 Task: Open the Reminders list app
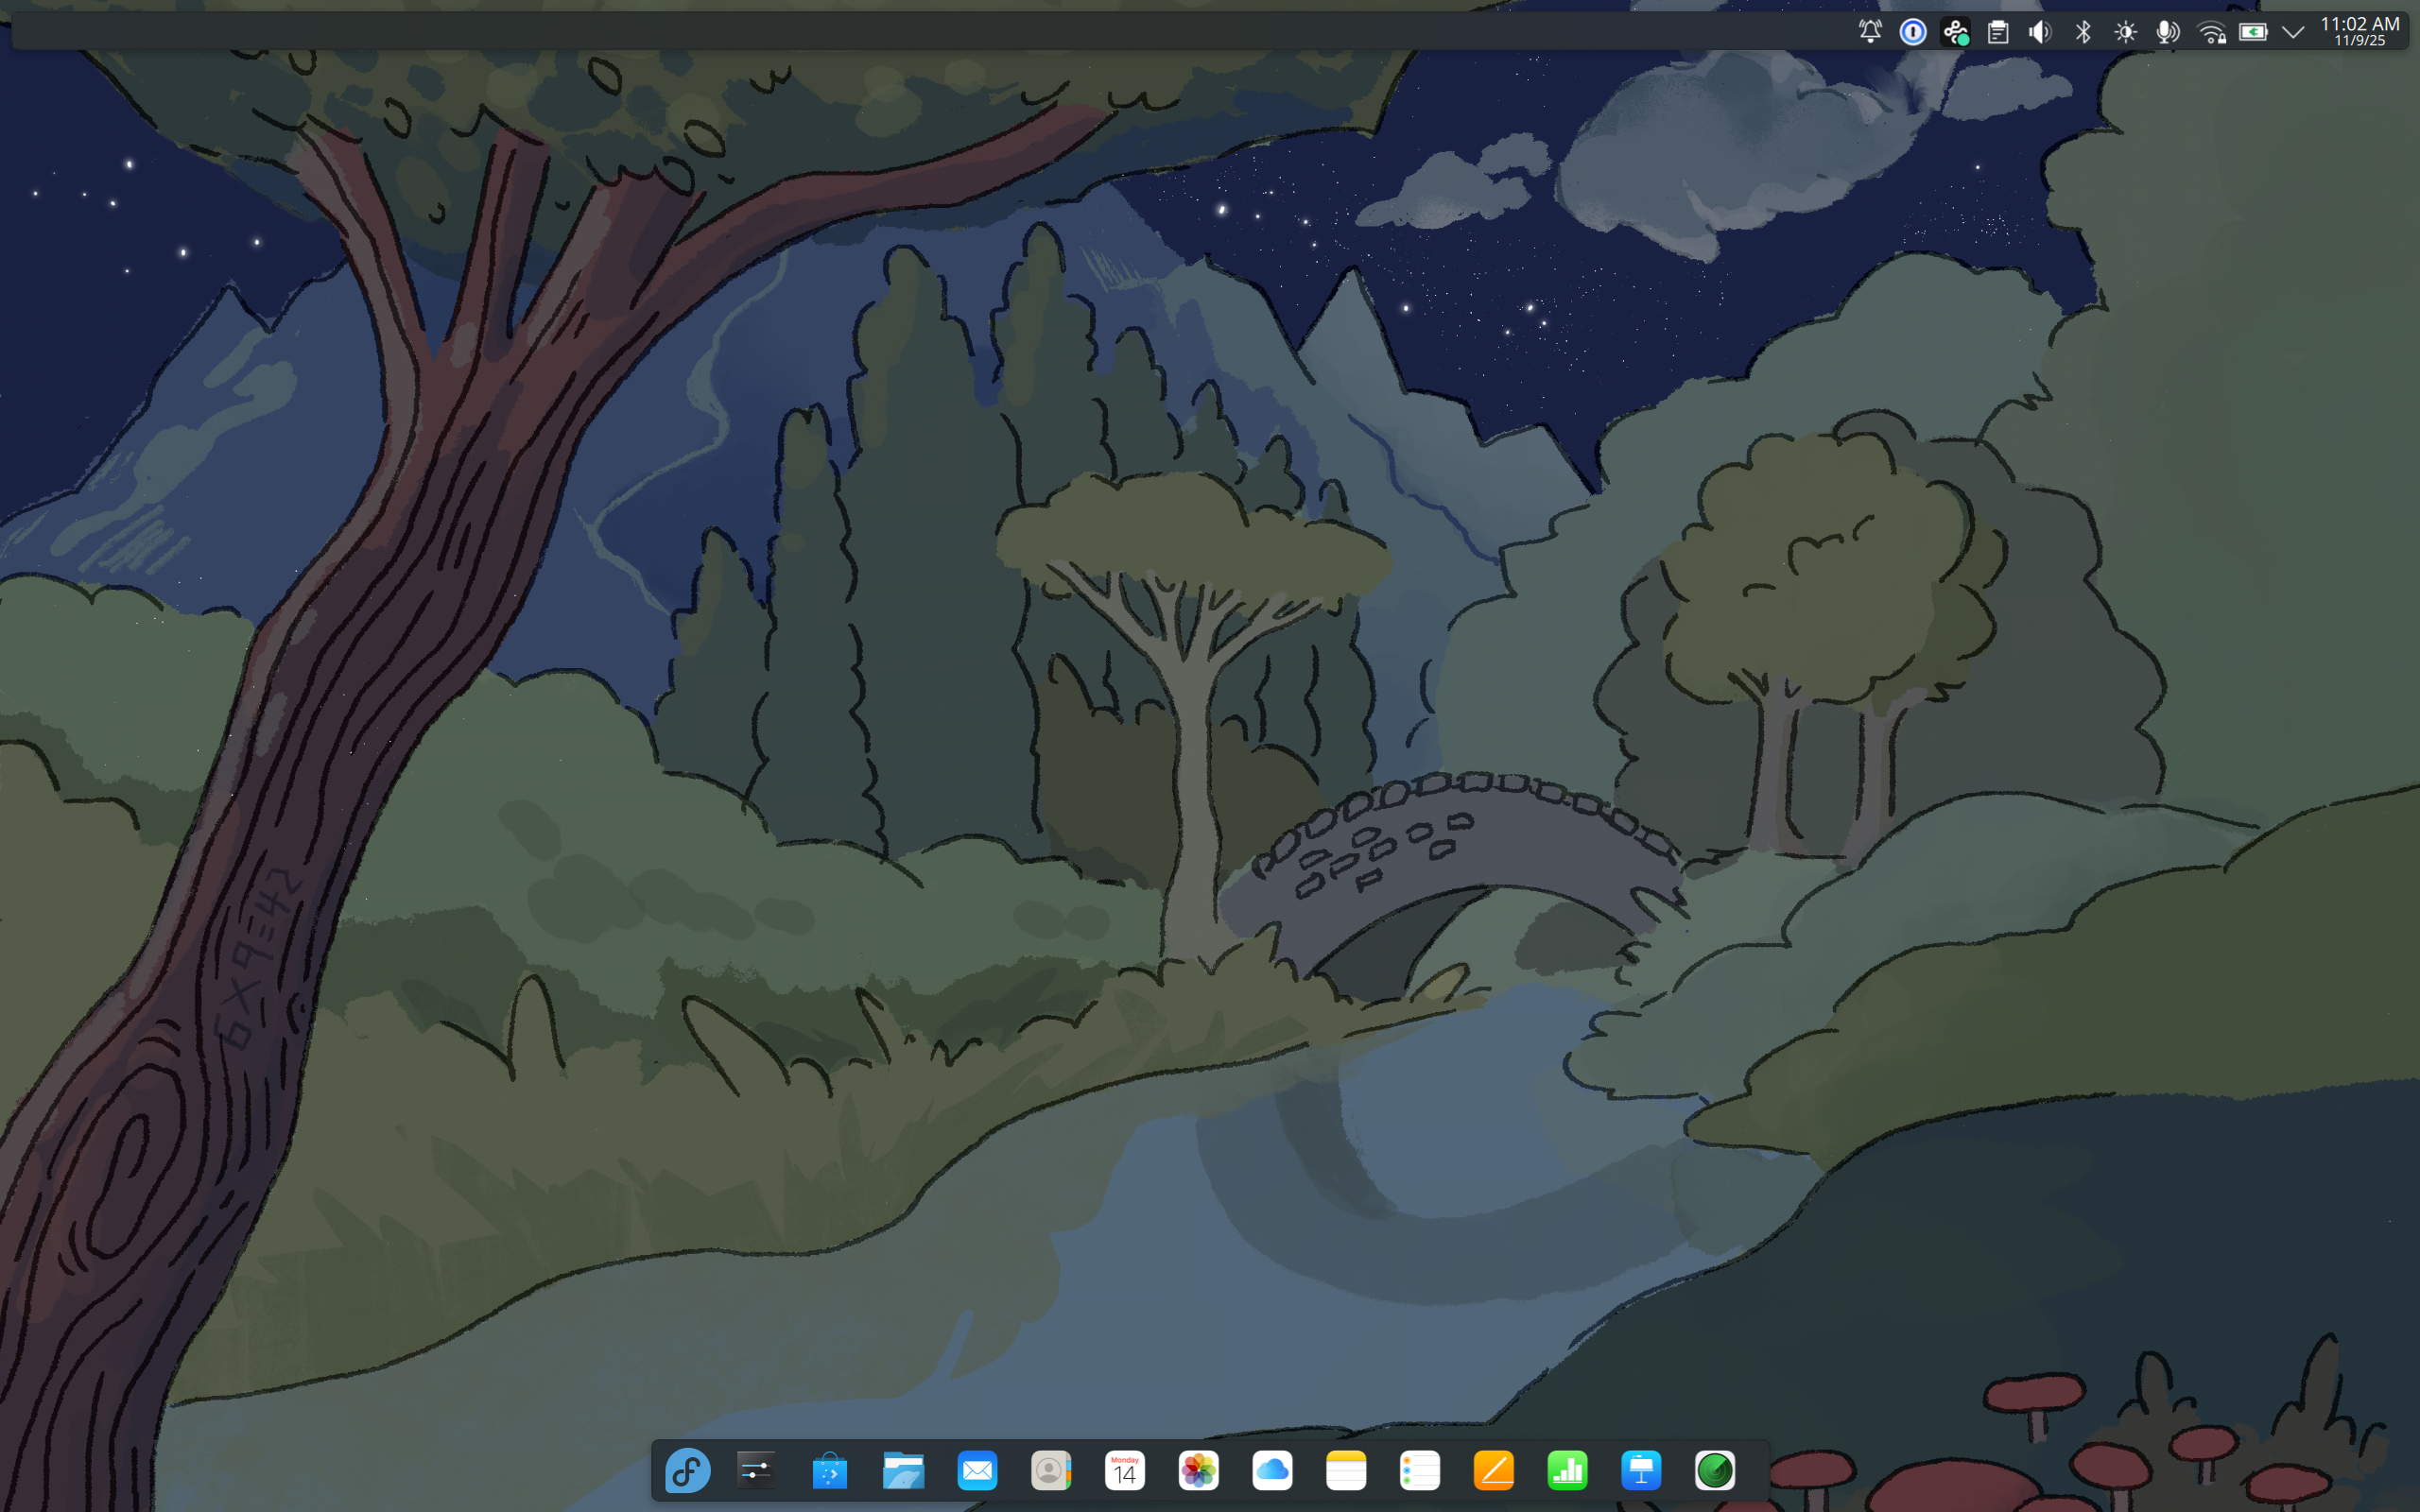click(1419, 1470)
